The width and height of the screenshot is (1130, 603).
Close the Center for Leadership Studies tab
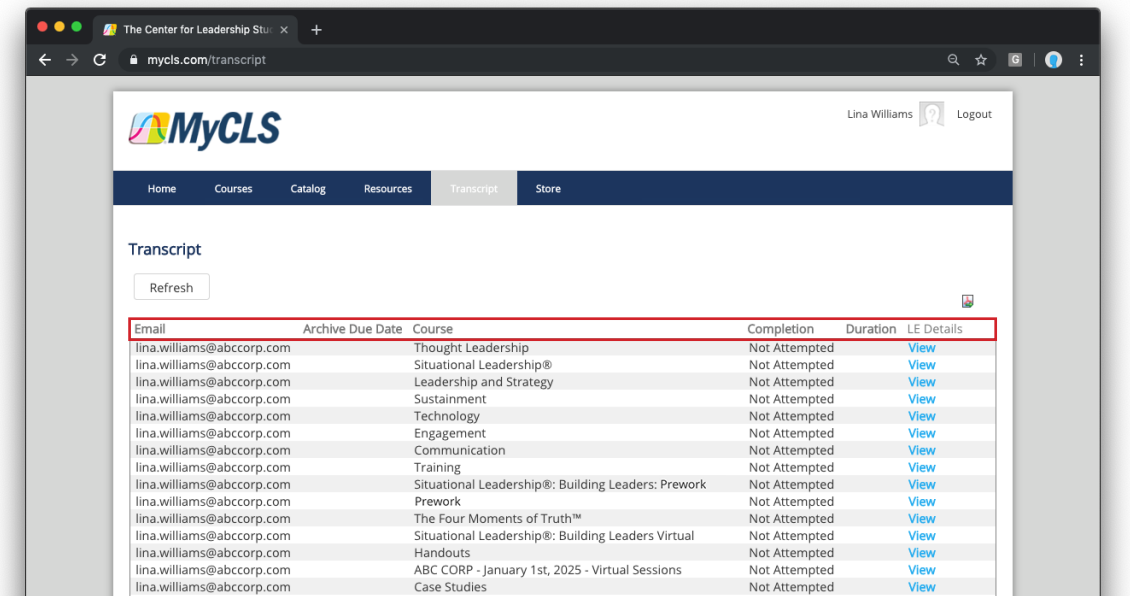[x=284, y=30]
